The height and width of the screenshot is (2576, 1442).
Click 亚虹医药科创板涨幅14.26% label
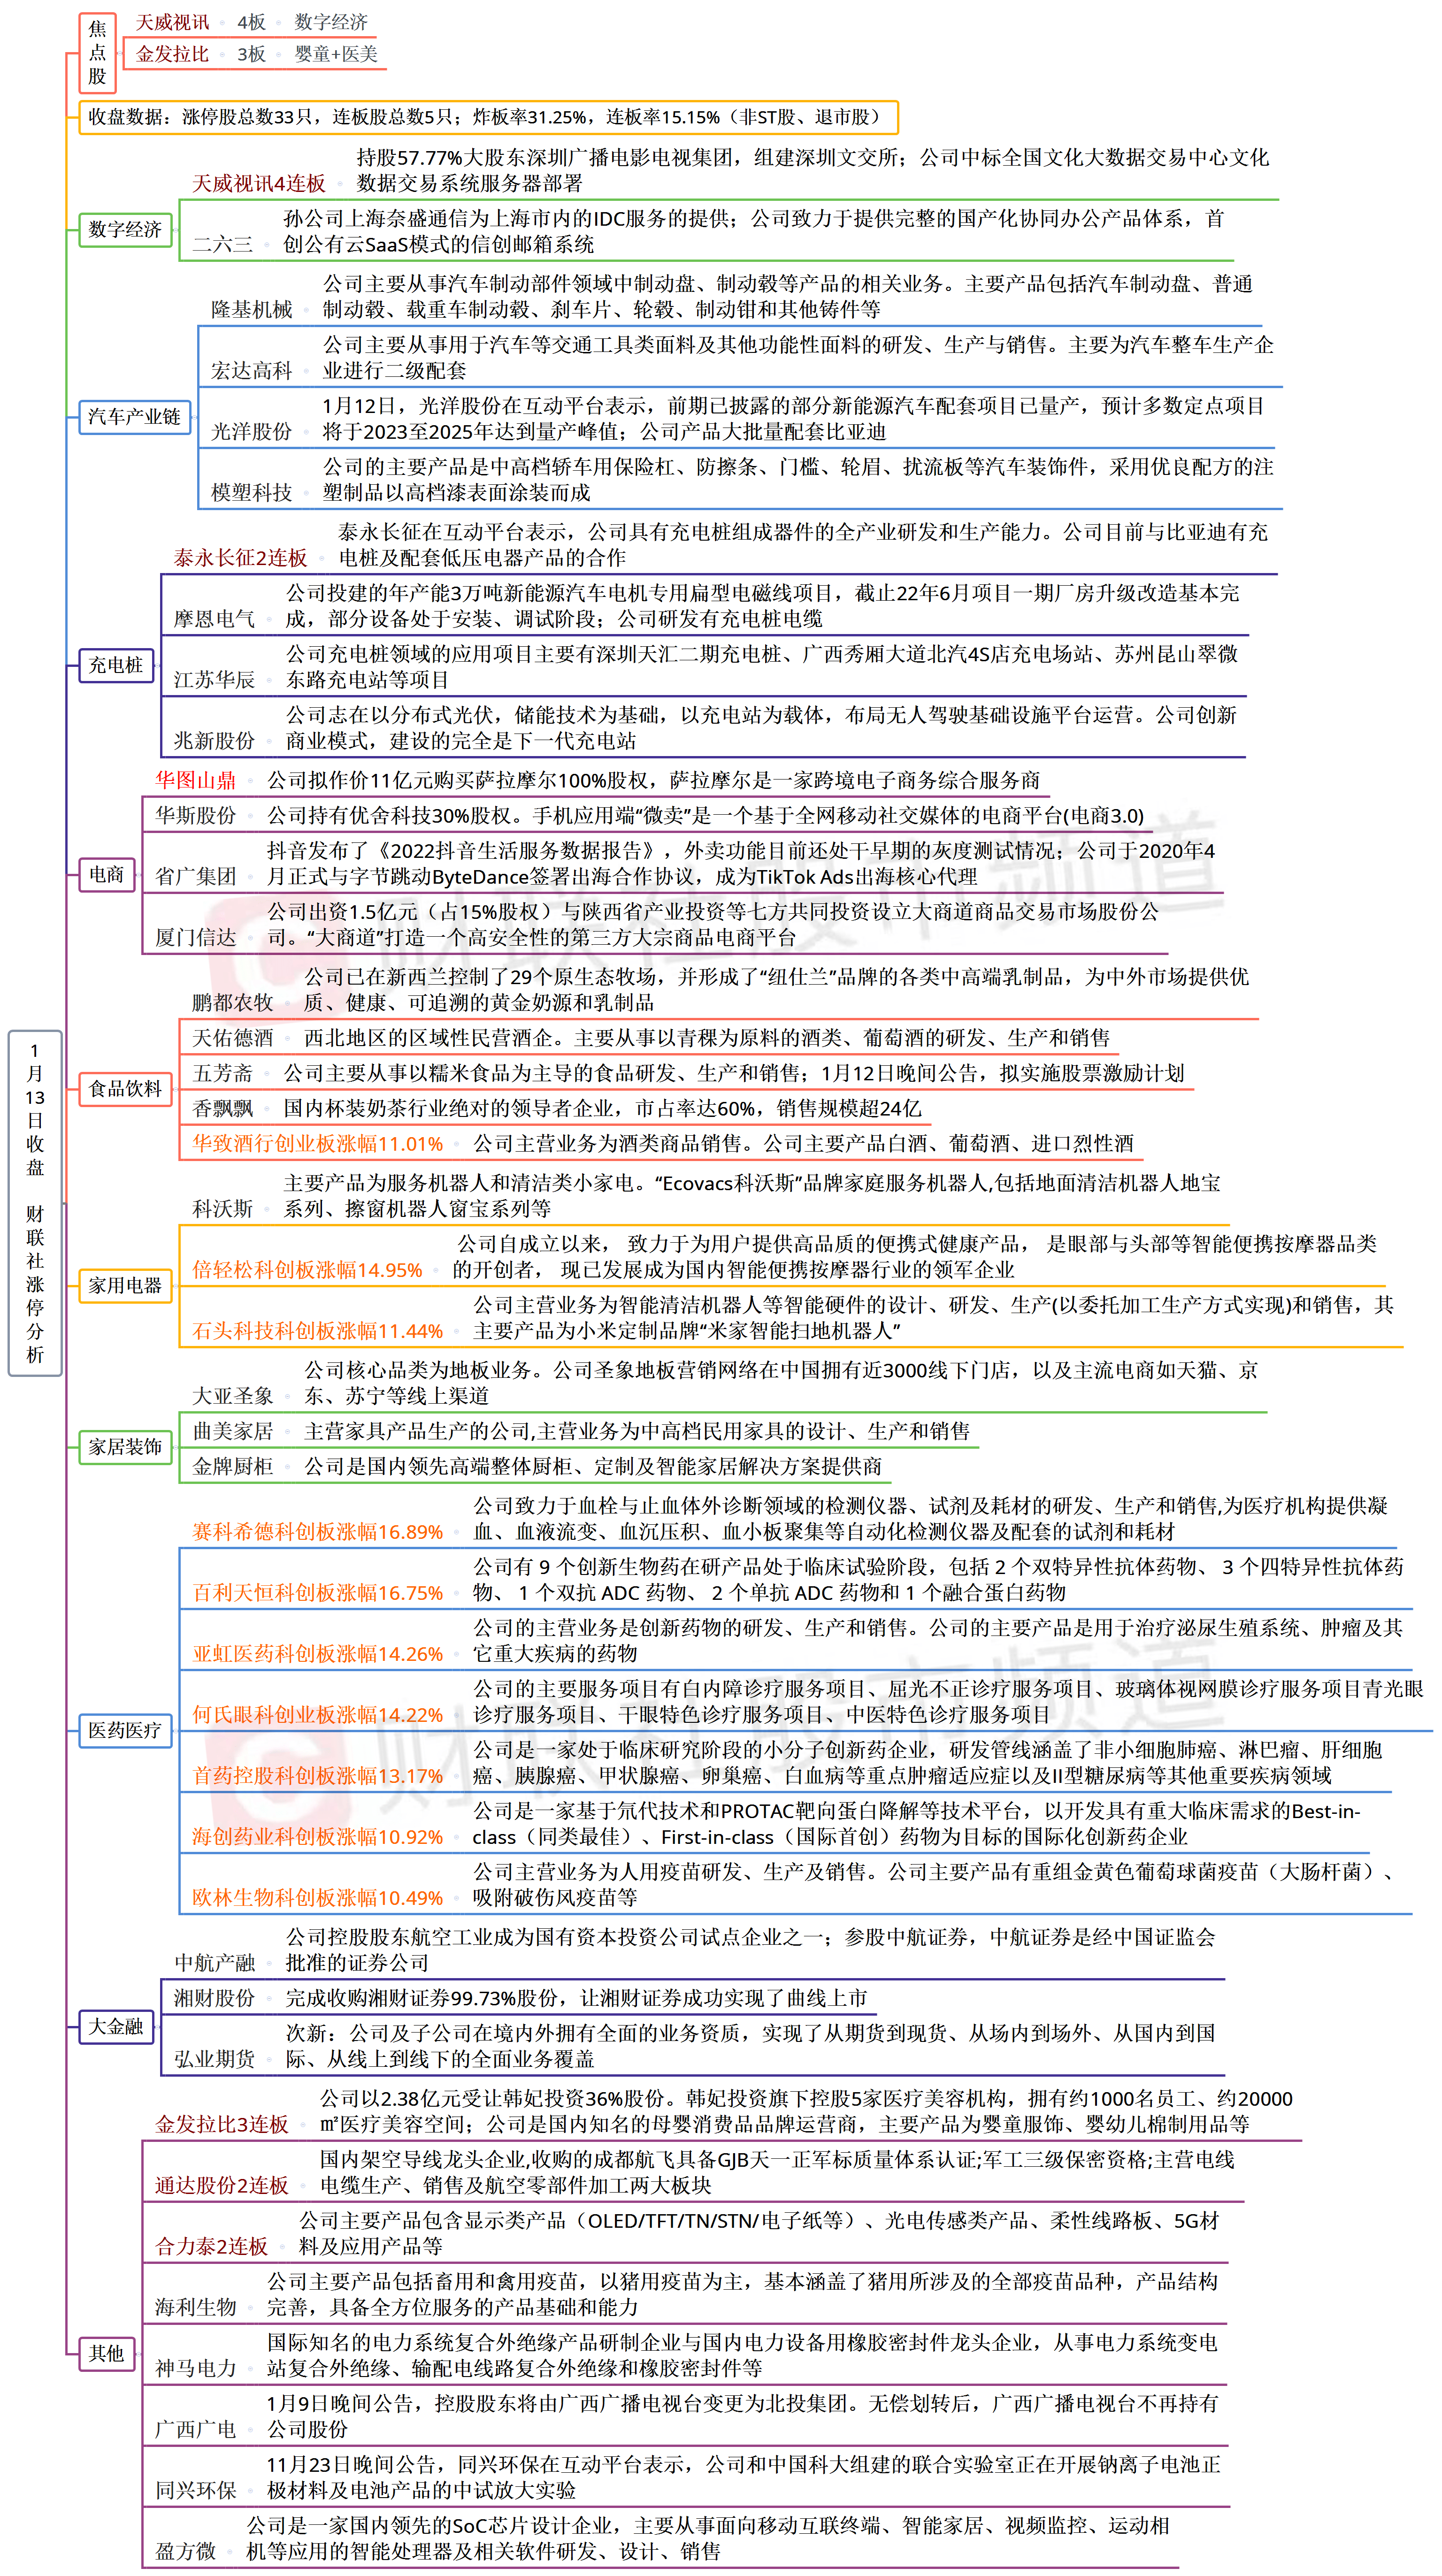point(318,1654)
